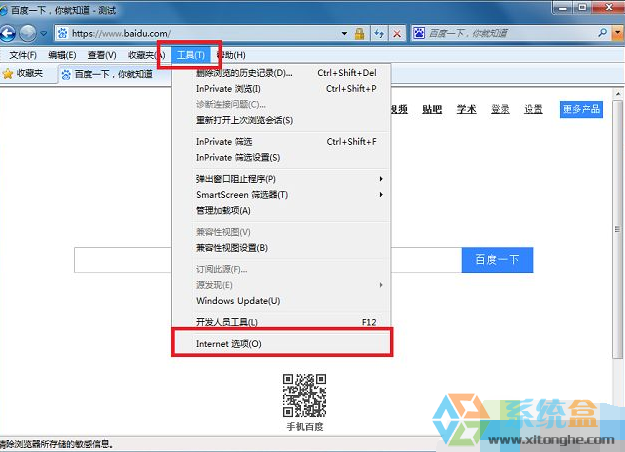Click the 百度一下 search button

497,260
